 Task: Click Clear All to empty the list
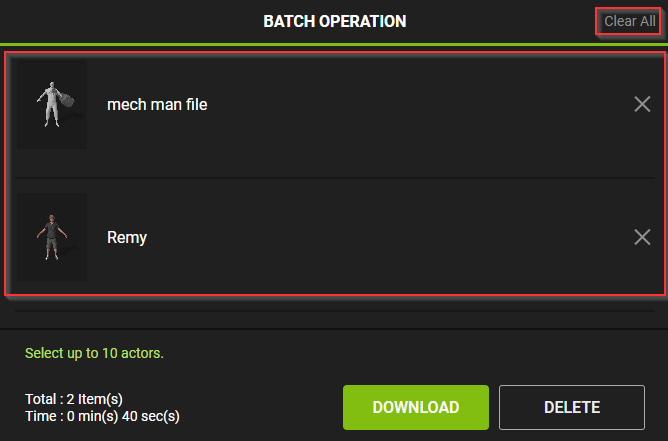click(630, 21)
